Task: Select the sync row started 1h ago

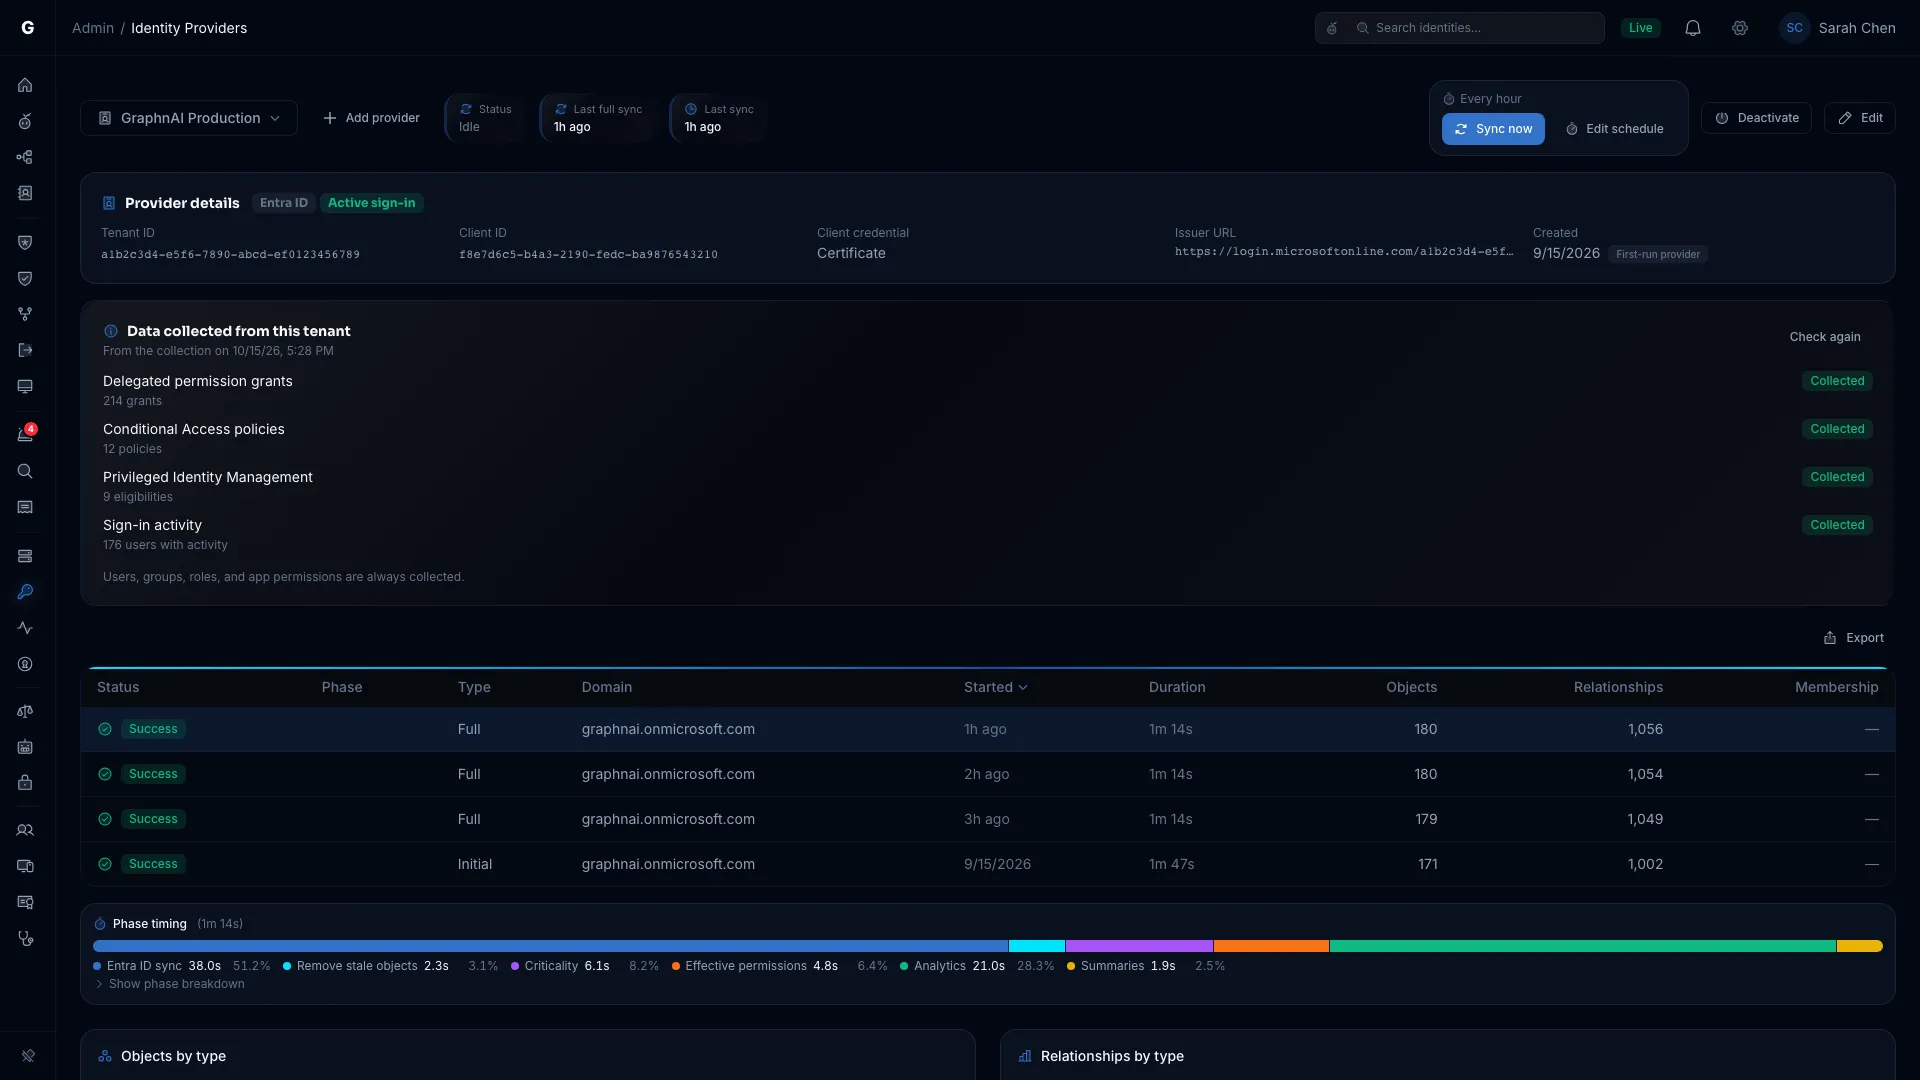Action: click(988, 729)
